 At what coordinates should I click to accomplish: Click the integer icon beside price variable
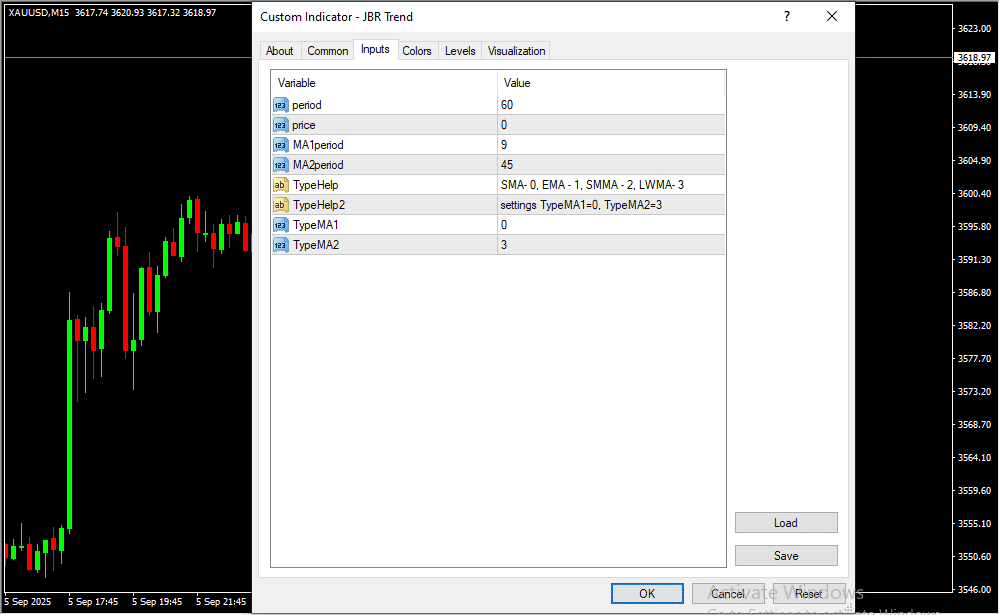click(x=280, y=125)
